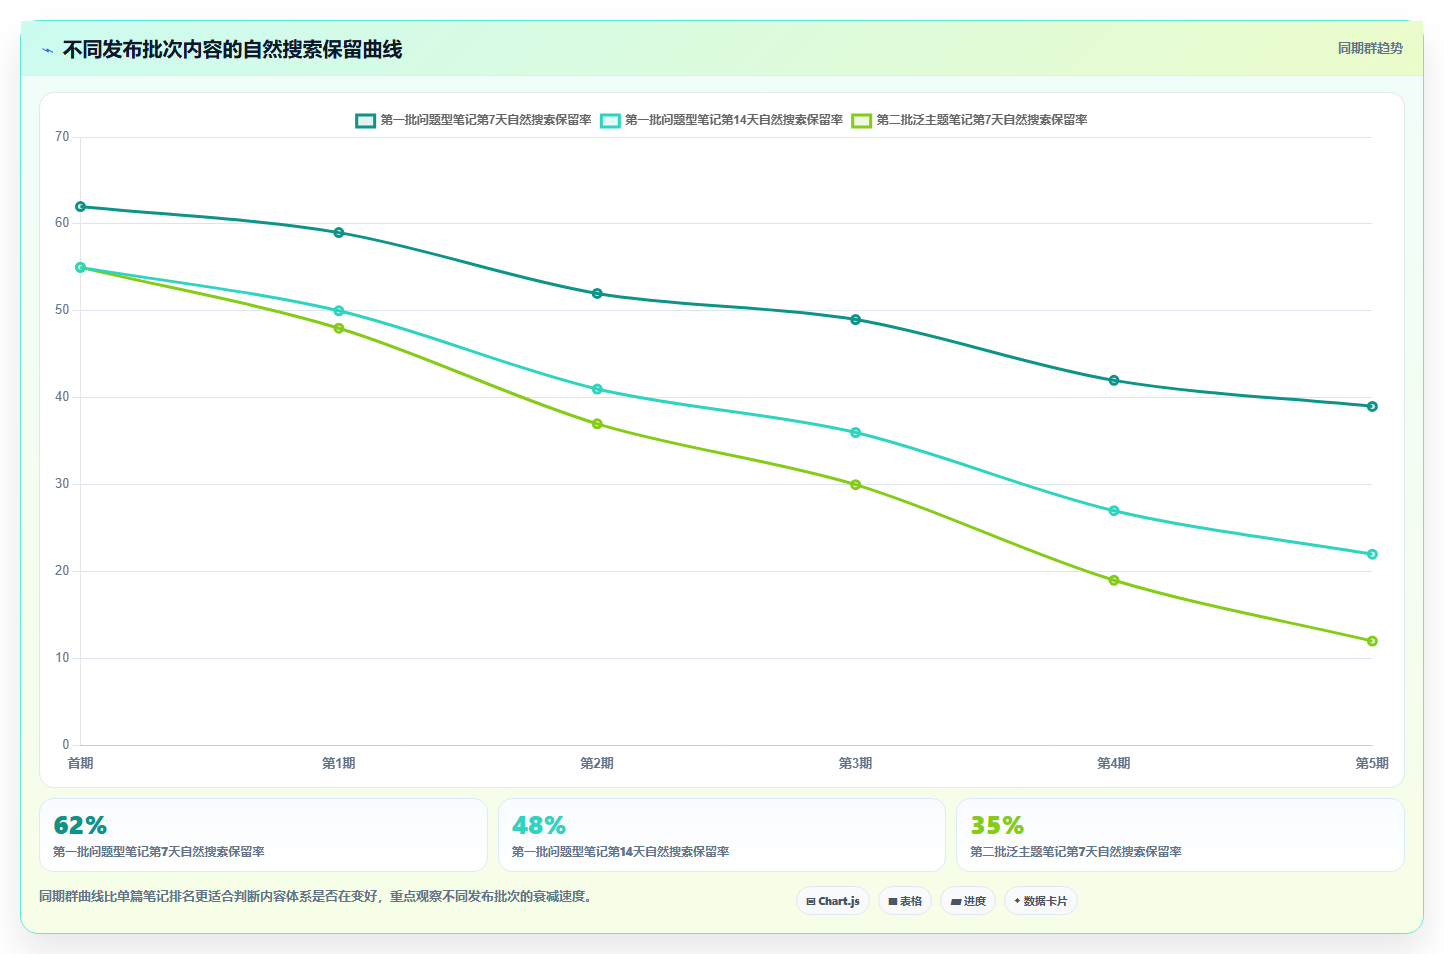The width and height of the screenshot is (1444, 954).
Task: Select the 48% stat card
Action: [x=722, y=835]
